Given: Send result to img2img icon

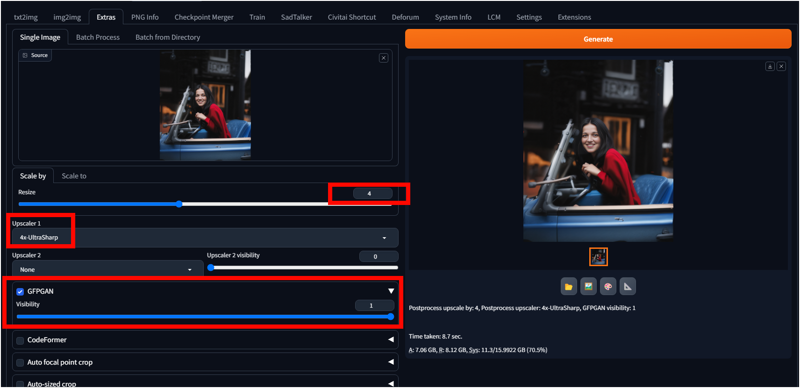Looking at the screenshot, I should click(588, 286).
